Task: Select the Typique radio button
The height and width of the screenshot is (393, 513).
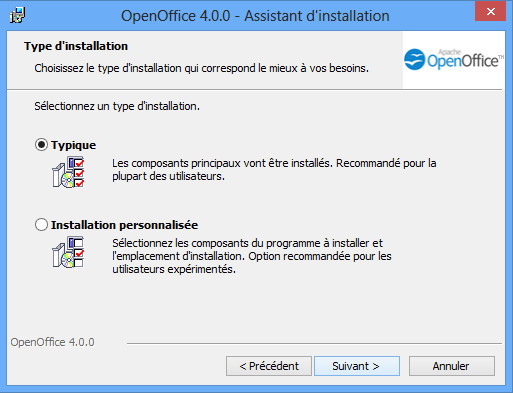Action: (x=41, y=145)
